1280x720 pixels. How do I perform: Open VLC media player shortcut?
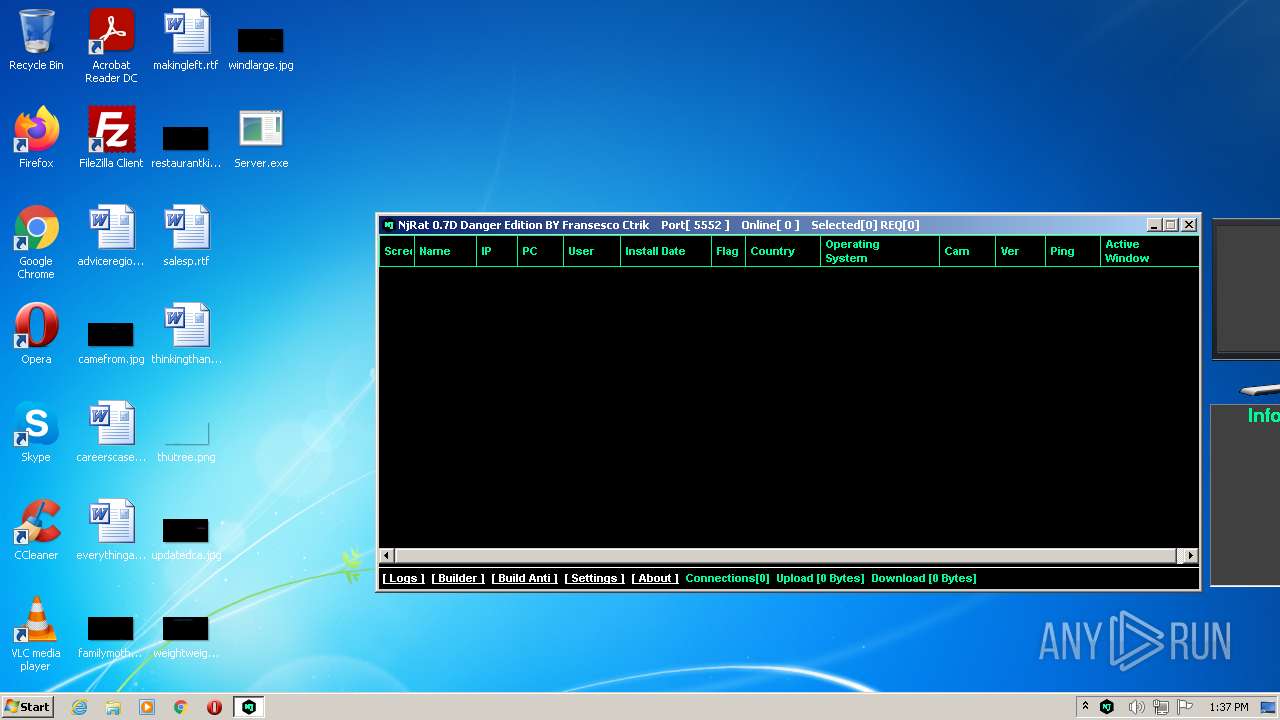(36, 634)
